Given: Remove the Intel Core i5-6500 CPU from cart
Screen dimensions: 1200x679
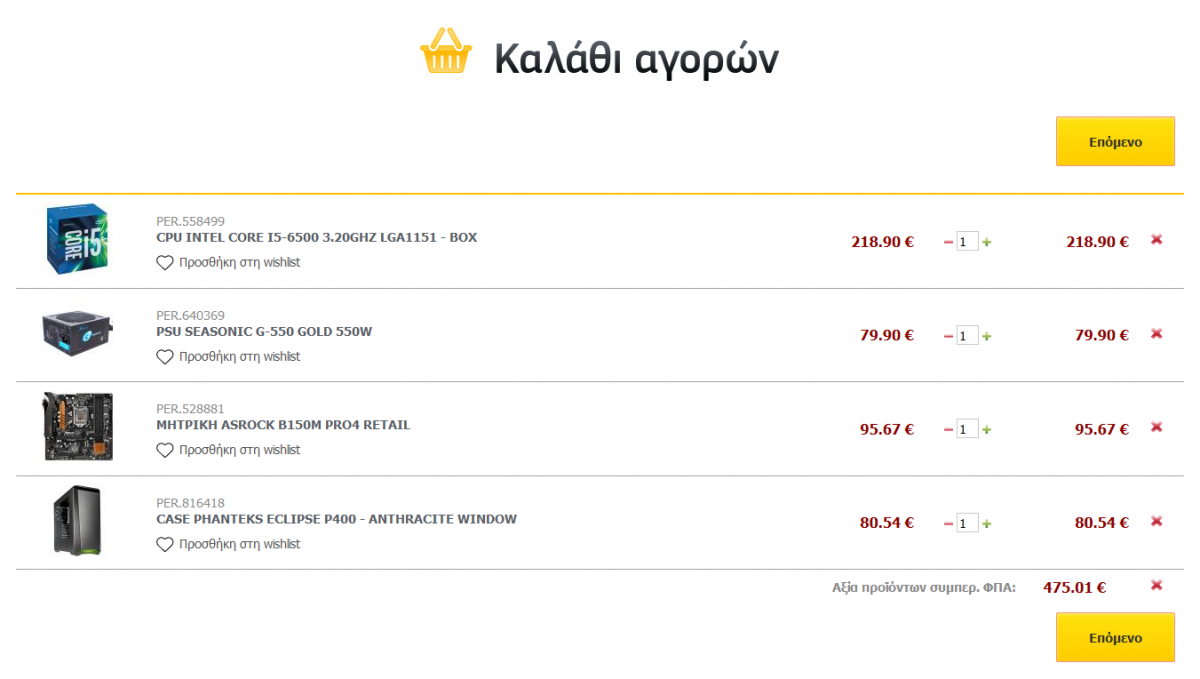Looking at the screenshot, I should 1156,240.
